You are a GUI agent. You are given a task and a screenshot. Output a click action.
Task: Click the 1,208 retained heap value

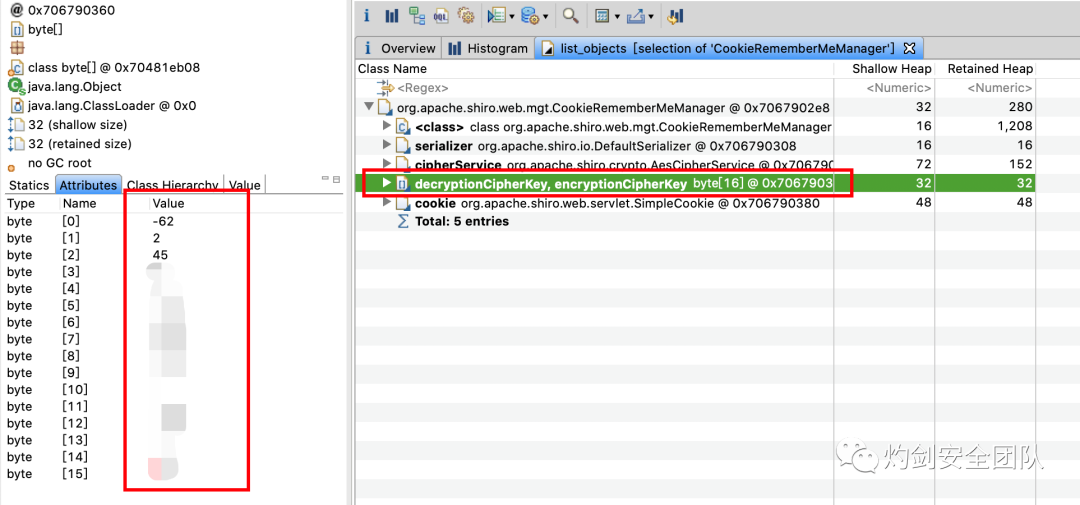pyautogui.click(x=1015, y=127)
